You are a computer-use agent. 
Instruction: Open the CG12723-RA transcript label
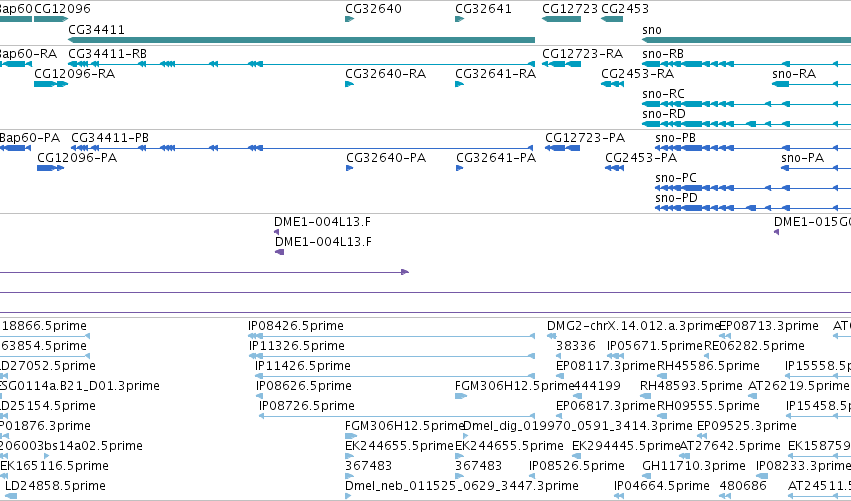pos(582,54)
